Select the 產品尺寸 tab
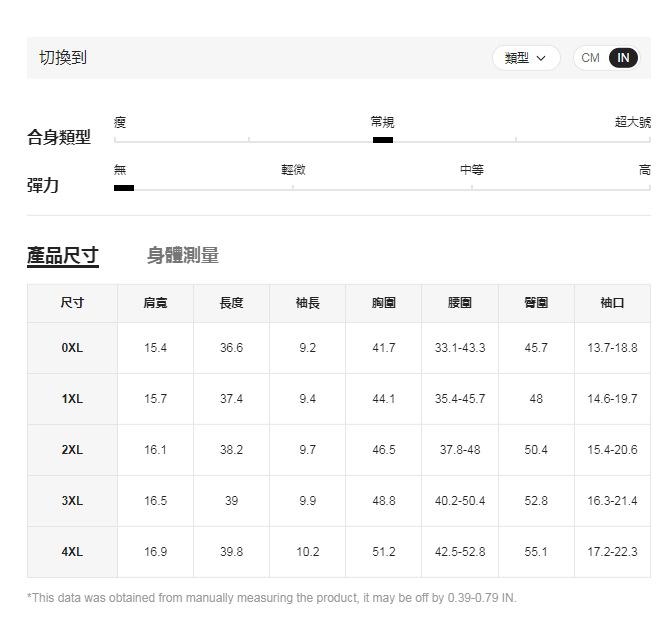668x619 pixels. click(62, 255)
